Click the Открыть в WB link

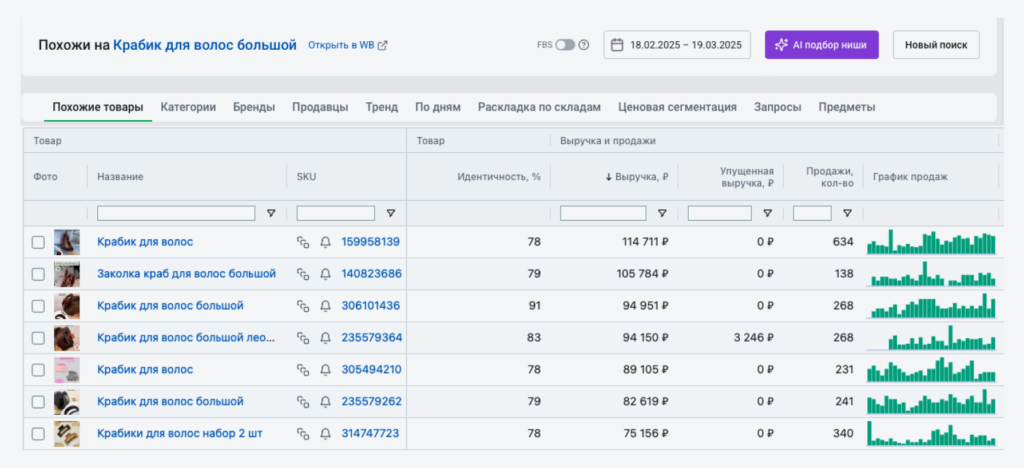342,46
